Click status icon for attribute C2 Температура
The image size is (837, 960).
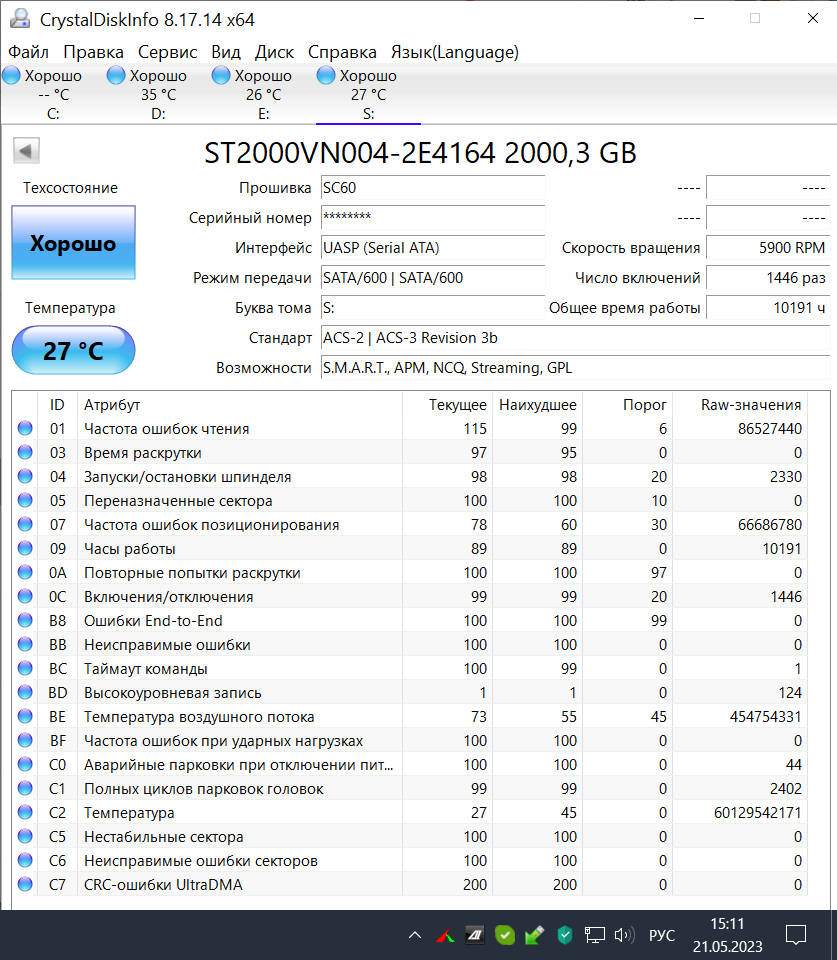25,812
